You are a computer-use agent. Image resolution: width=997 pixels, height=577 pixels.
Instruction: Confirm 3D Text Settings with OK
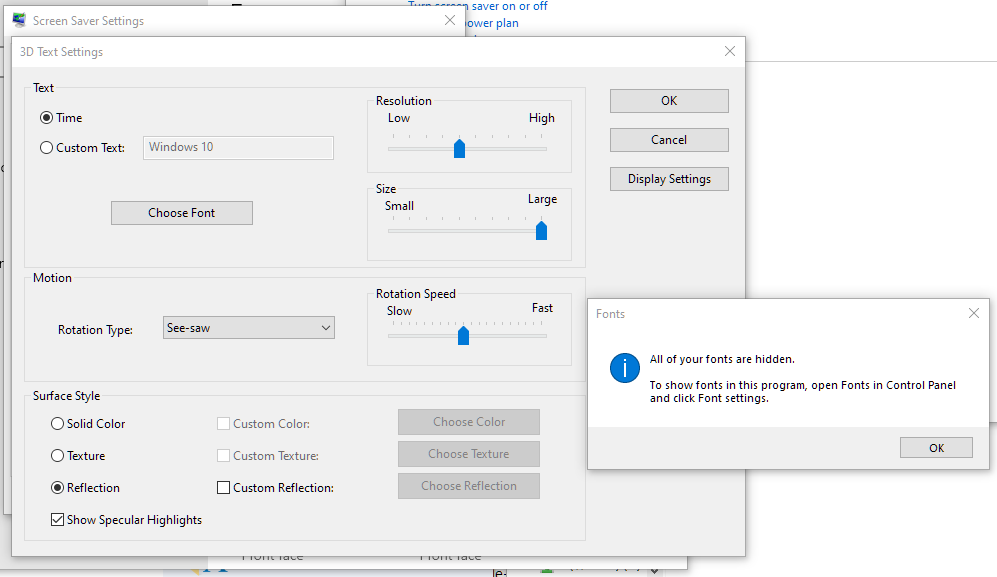pyautogui.click(x=669, y=101)
